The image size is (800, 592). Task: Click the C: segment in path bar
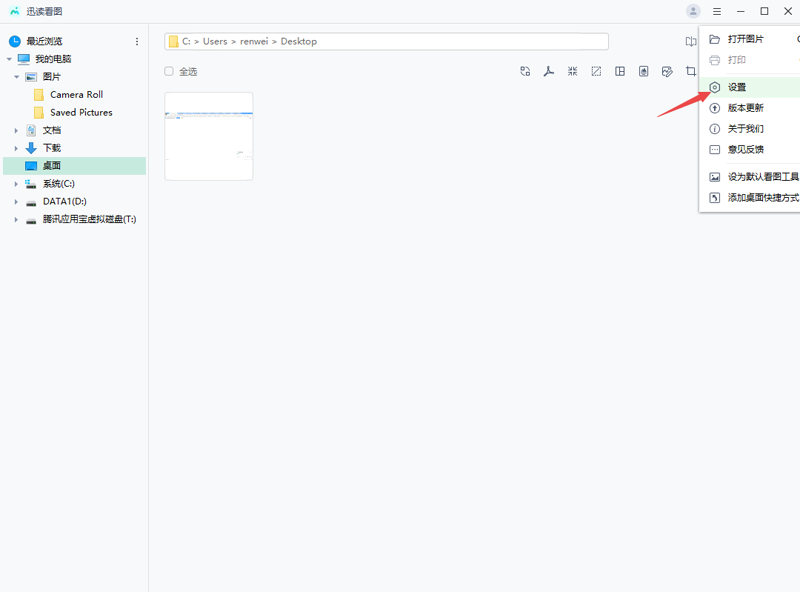pos(186,41)
